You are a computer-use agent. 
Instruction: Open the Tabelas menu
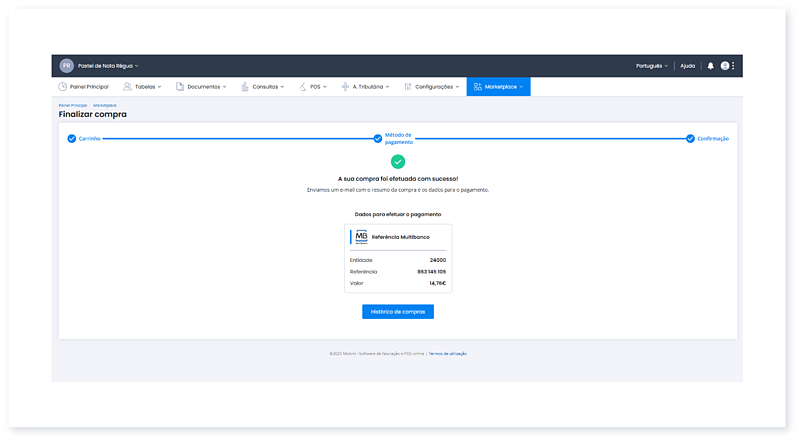[145, 87]
